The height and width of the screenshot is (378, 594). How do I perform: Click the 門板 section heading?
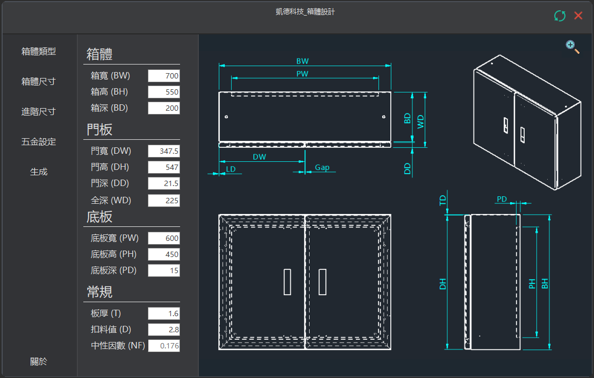[99, 130]
